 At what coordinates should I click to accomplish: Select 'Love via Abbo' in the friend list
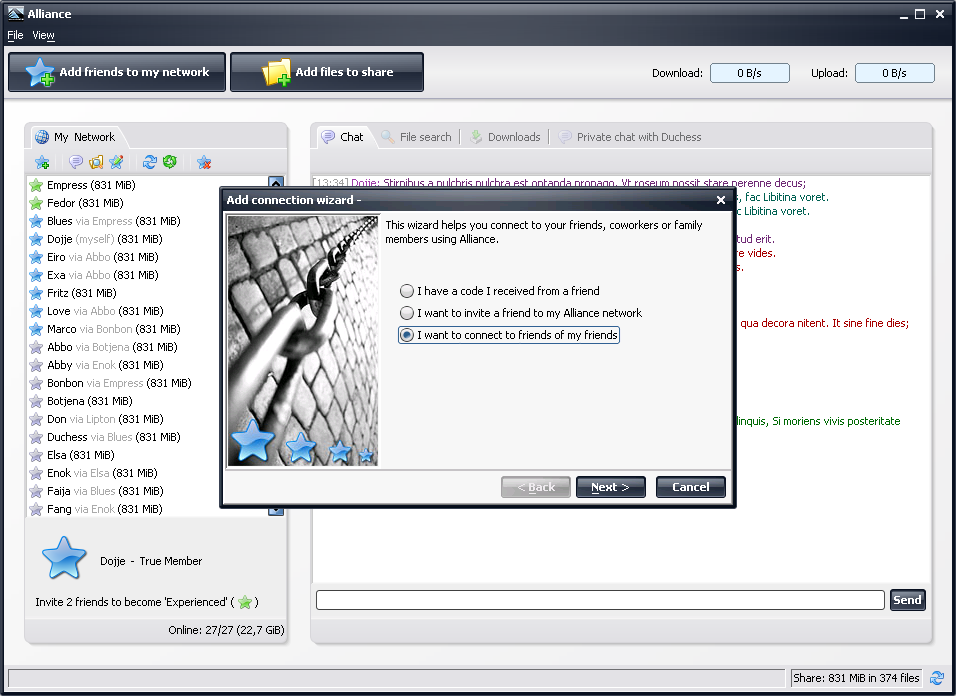coord(105,311)
